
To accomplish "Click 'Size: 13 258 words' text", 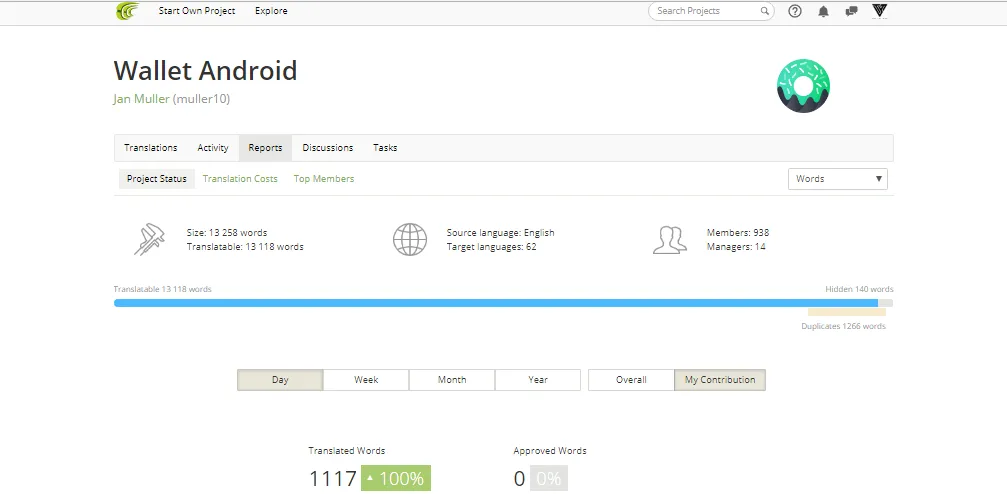I will pyautogui.click(x=227, y=233).
